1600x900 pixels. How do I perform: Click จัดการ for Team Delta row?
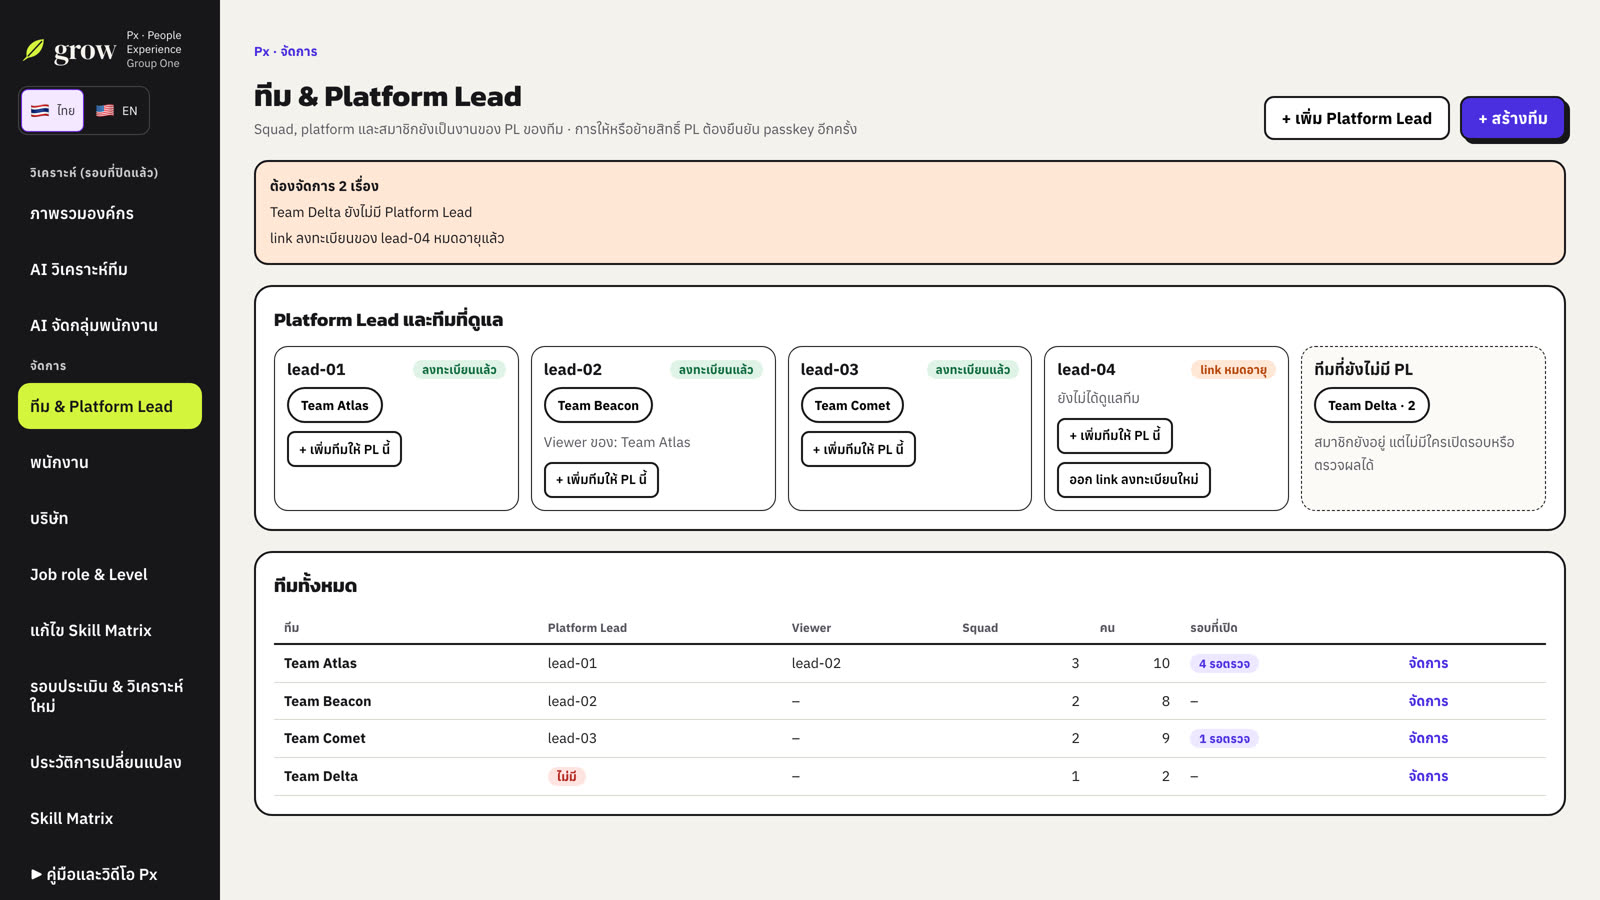pos(1428,776)
